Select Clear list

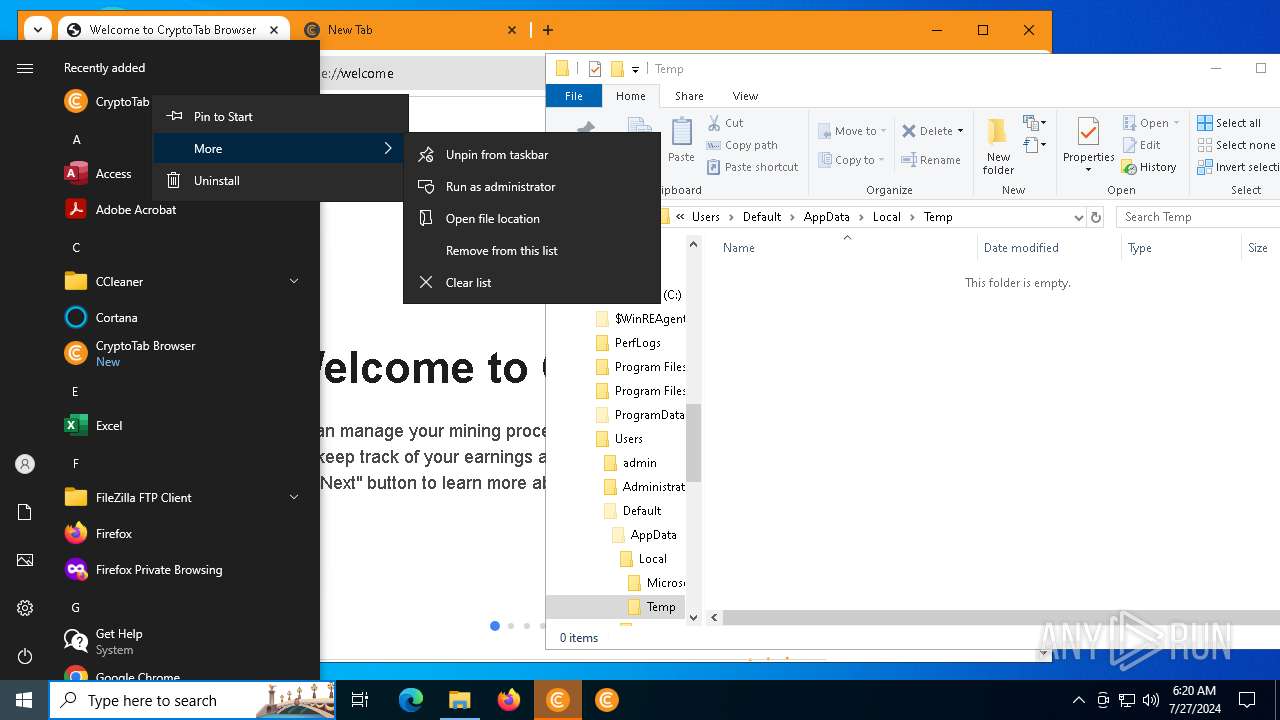pos(532,282)
